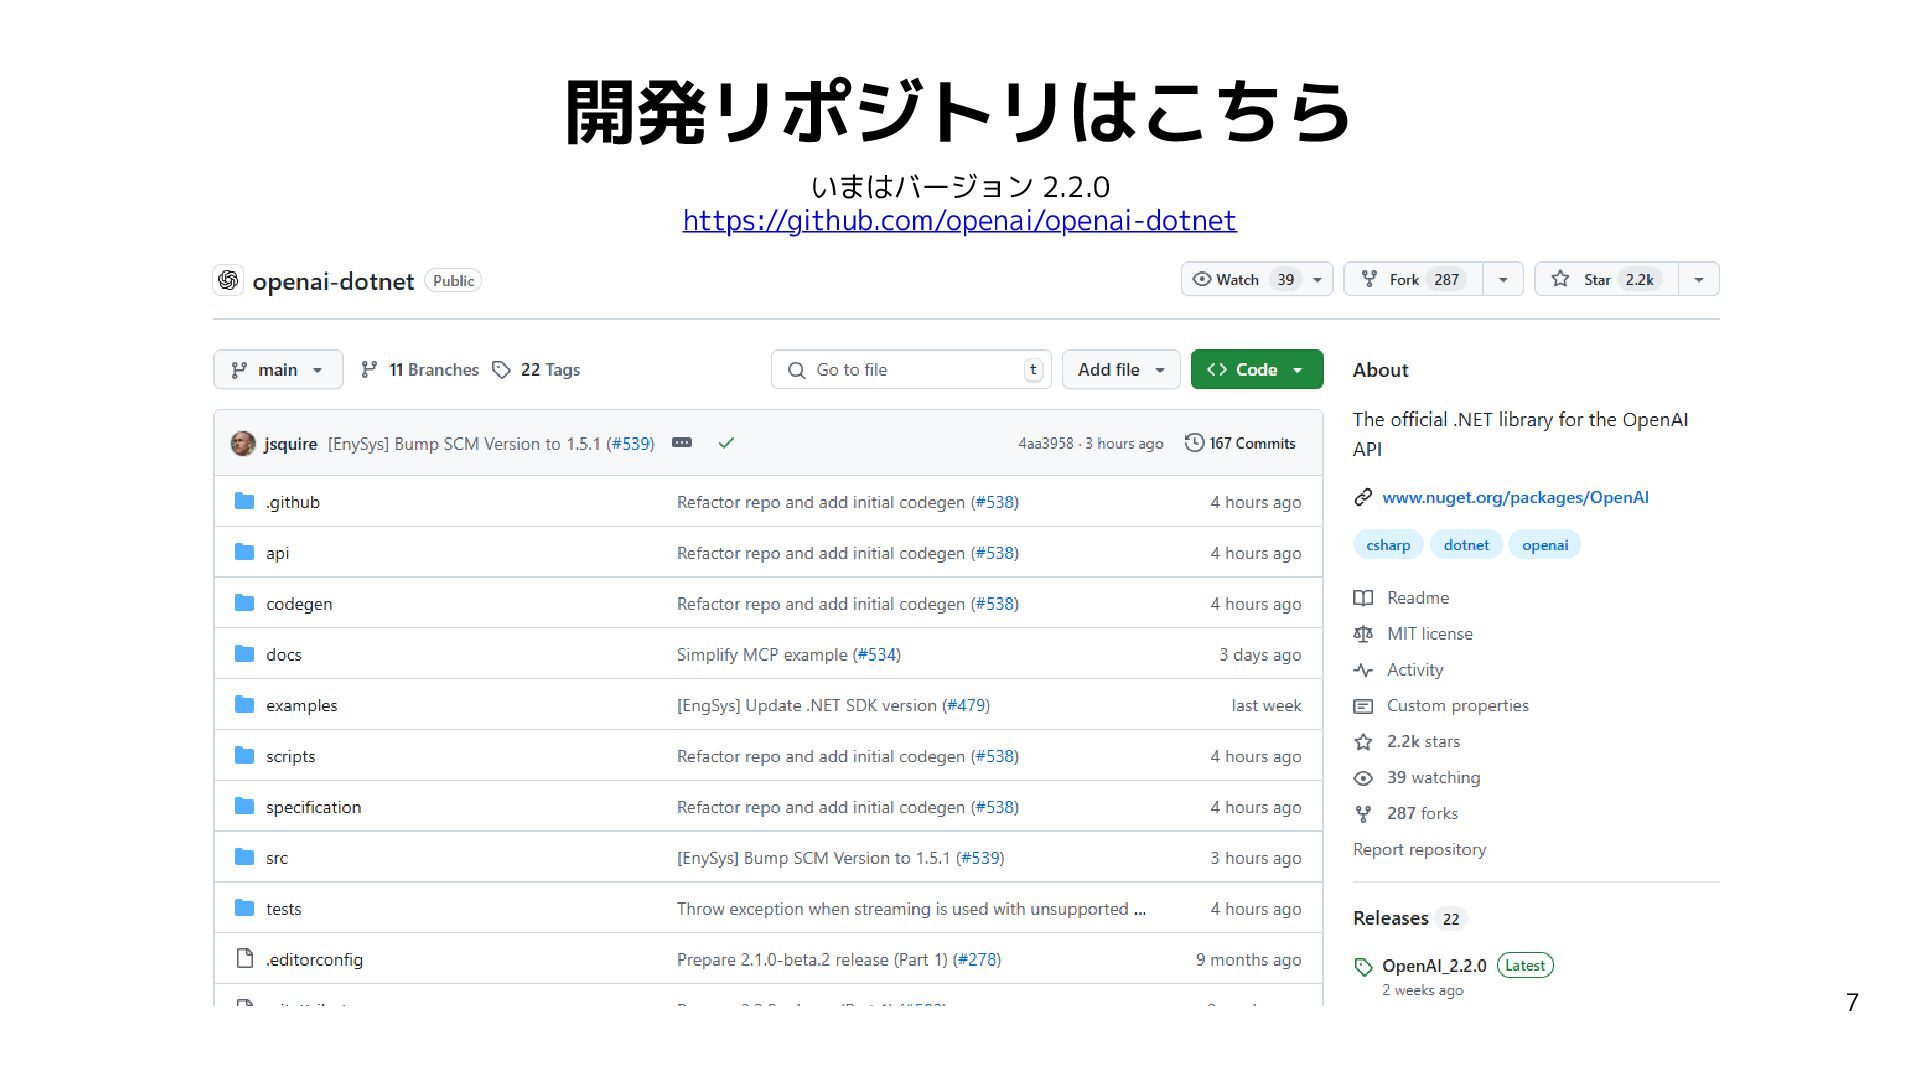The image size is (1920, 1080).
Task: Click Report repository
Action: (1419, 850)
